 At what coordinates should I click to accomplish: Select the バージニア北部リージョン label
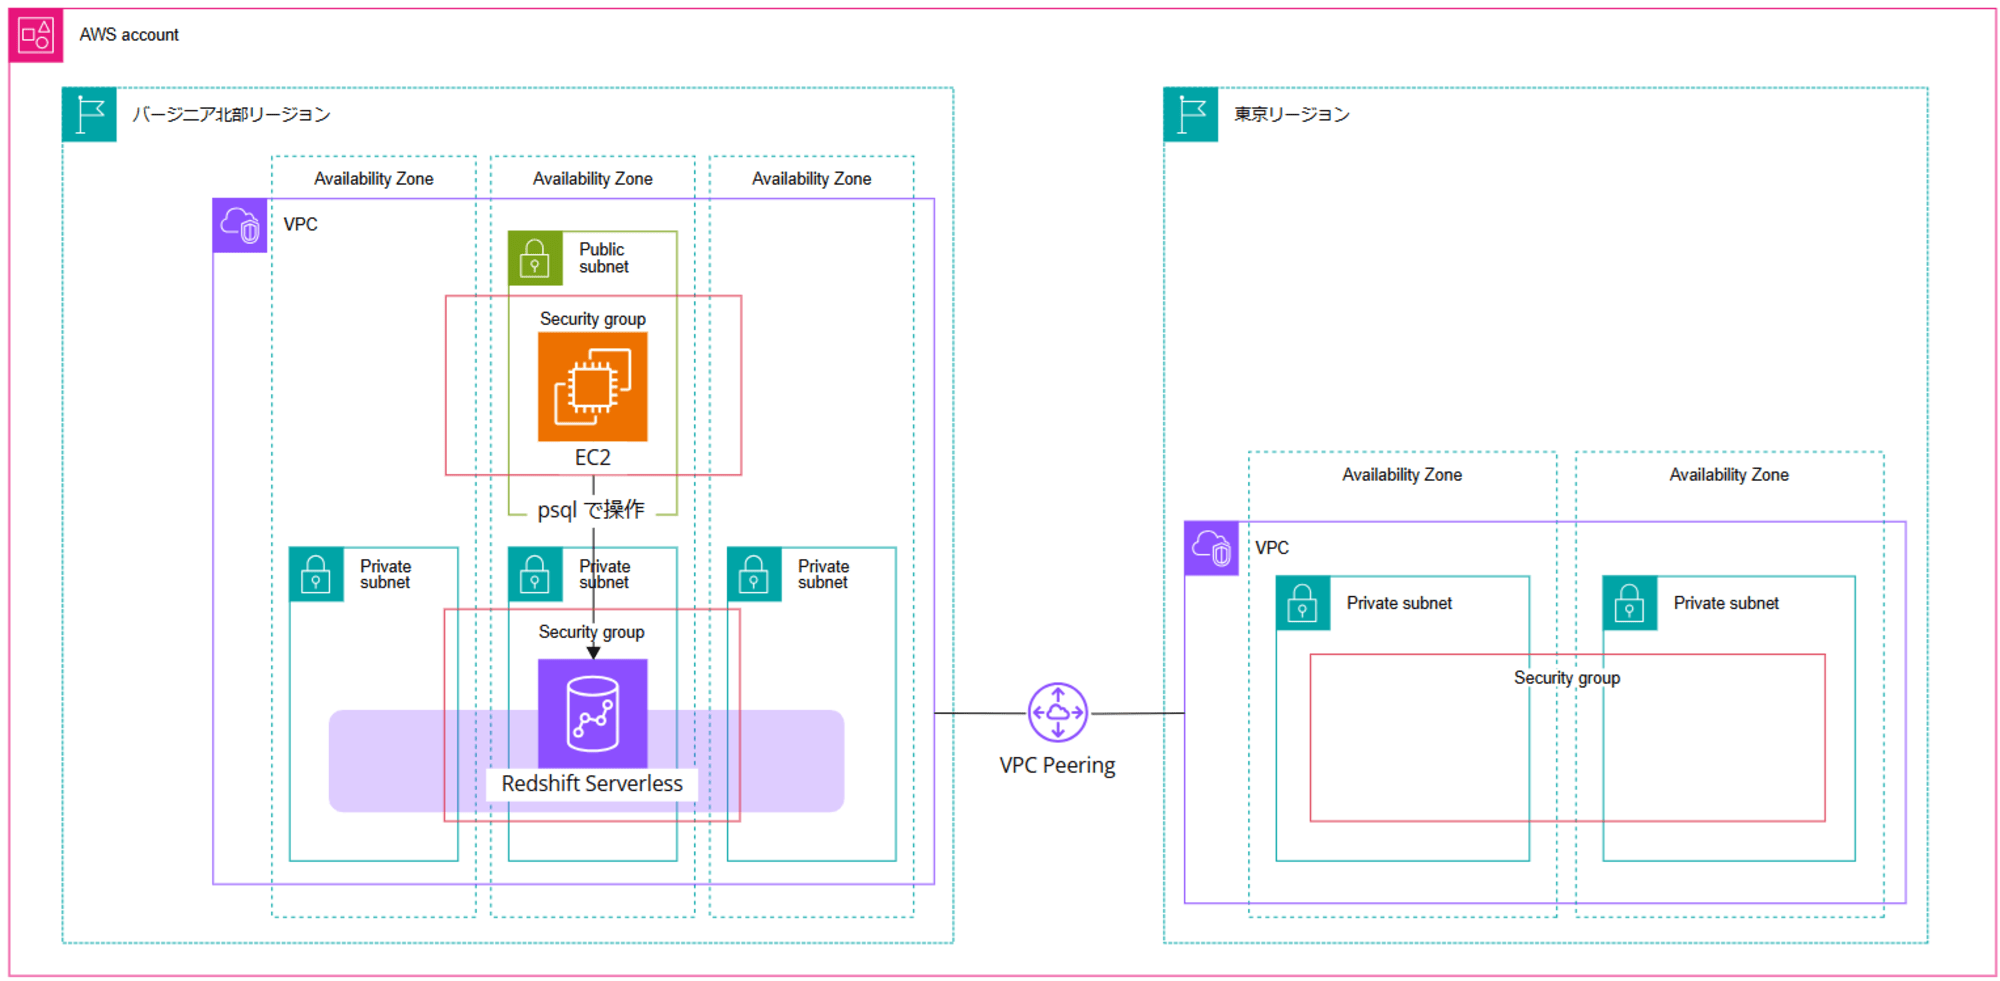[x=231, y=114]
